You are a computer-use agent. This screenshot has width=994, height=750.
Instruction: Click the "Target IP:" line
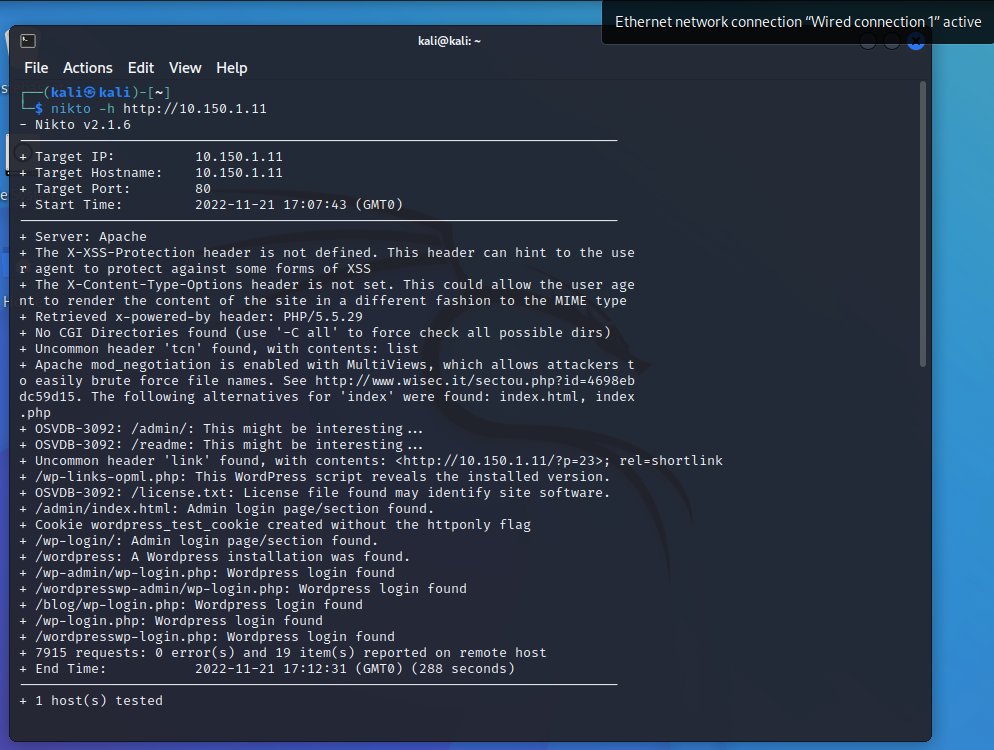coord(152,157)
